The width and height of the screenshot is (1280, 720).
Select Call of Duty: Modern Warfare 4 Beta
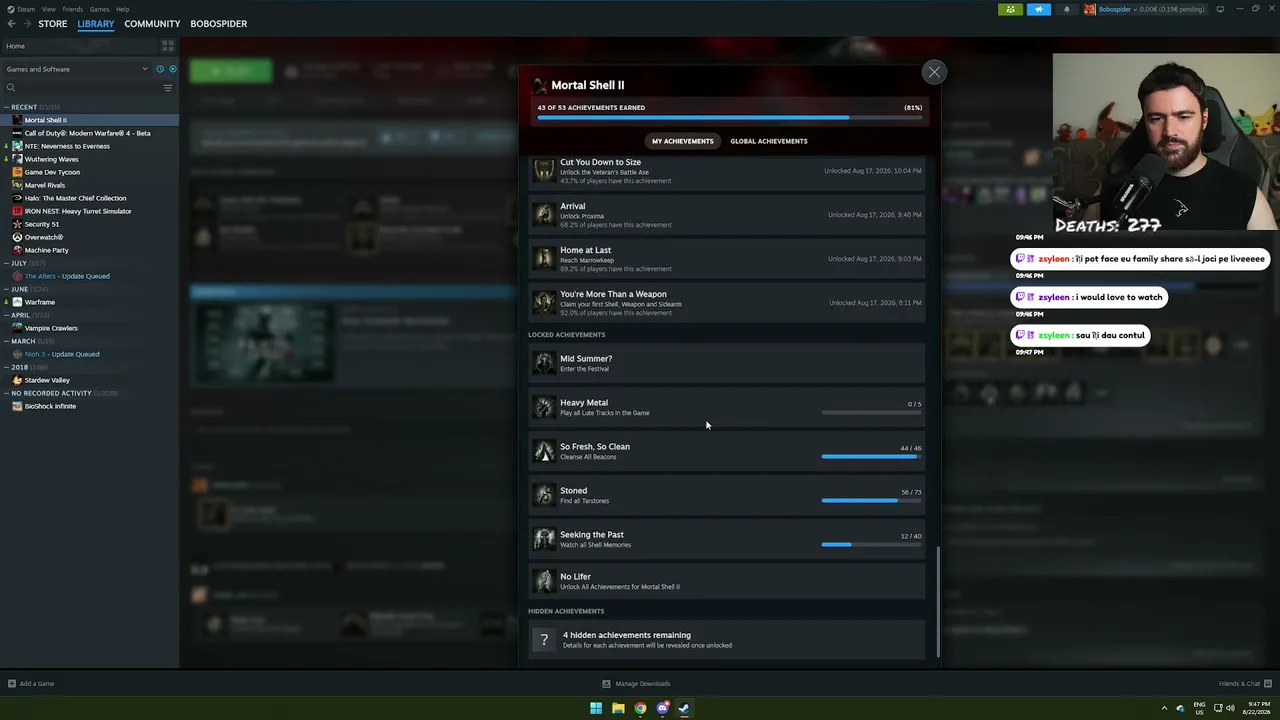(x=89, y=133)
